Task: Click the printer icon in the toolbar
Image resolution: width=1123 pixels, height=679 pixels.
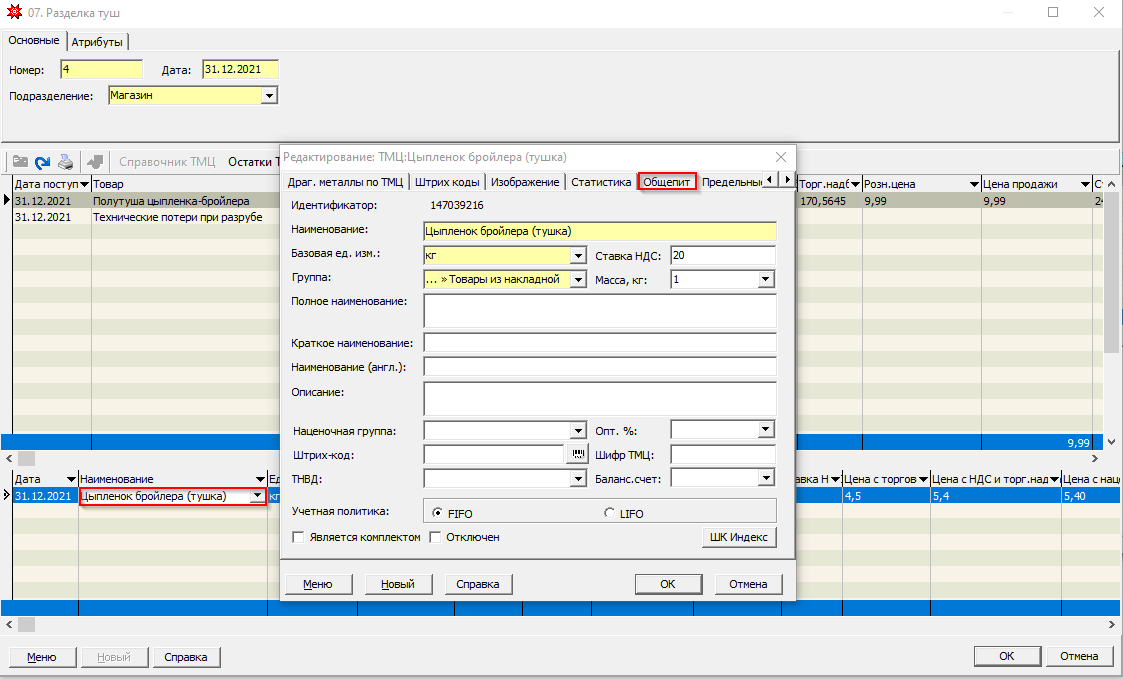Action: (65, 161)
